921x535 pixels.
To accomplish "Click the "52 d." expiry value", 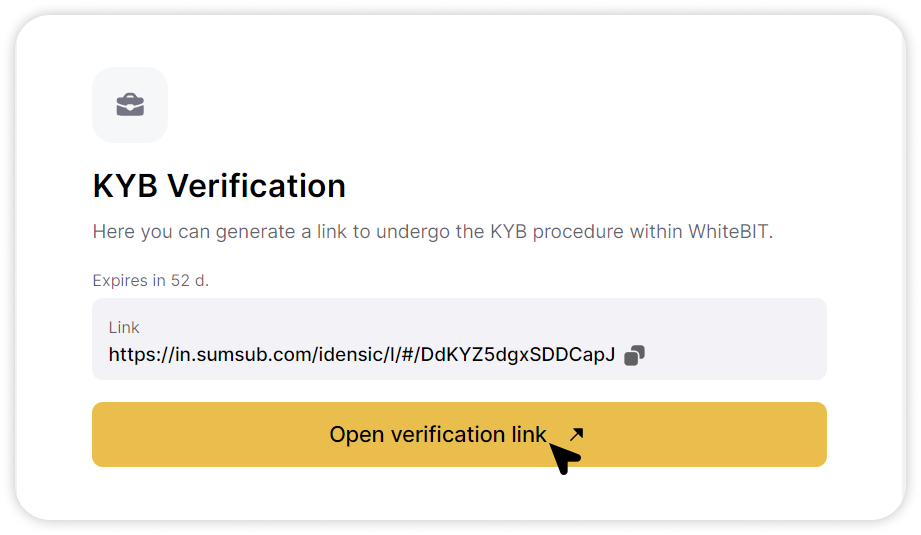I will (190, 281).
